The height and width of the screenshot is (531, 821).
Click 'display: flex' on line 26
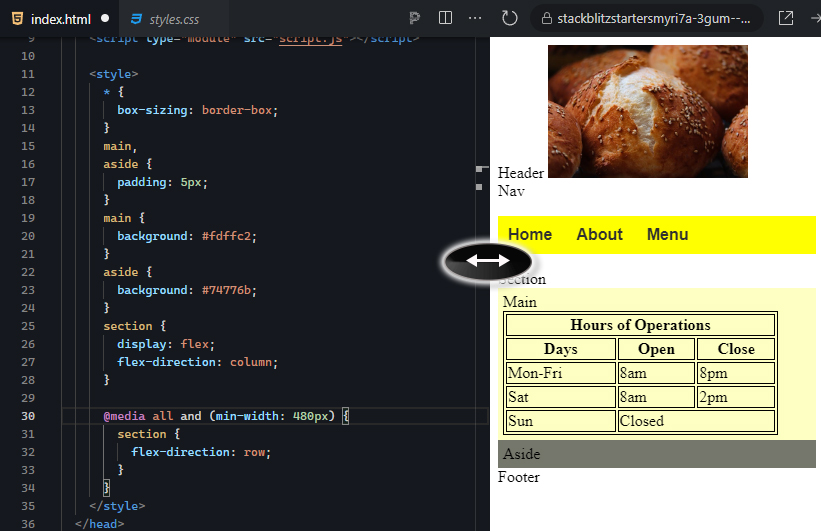click(163, 345)
